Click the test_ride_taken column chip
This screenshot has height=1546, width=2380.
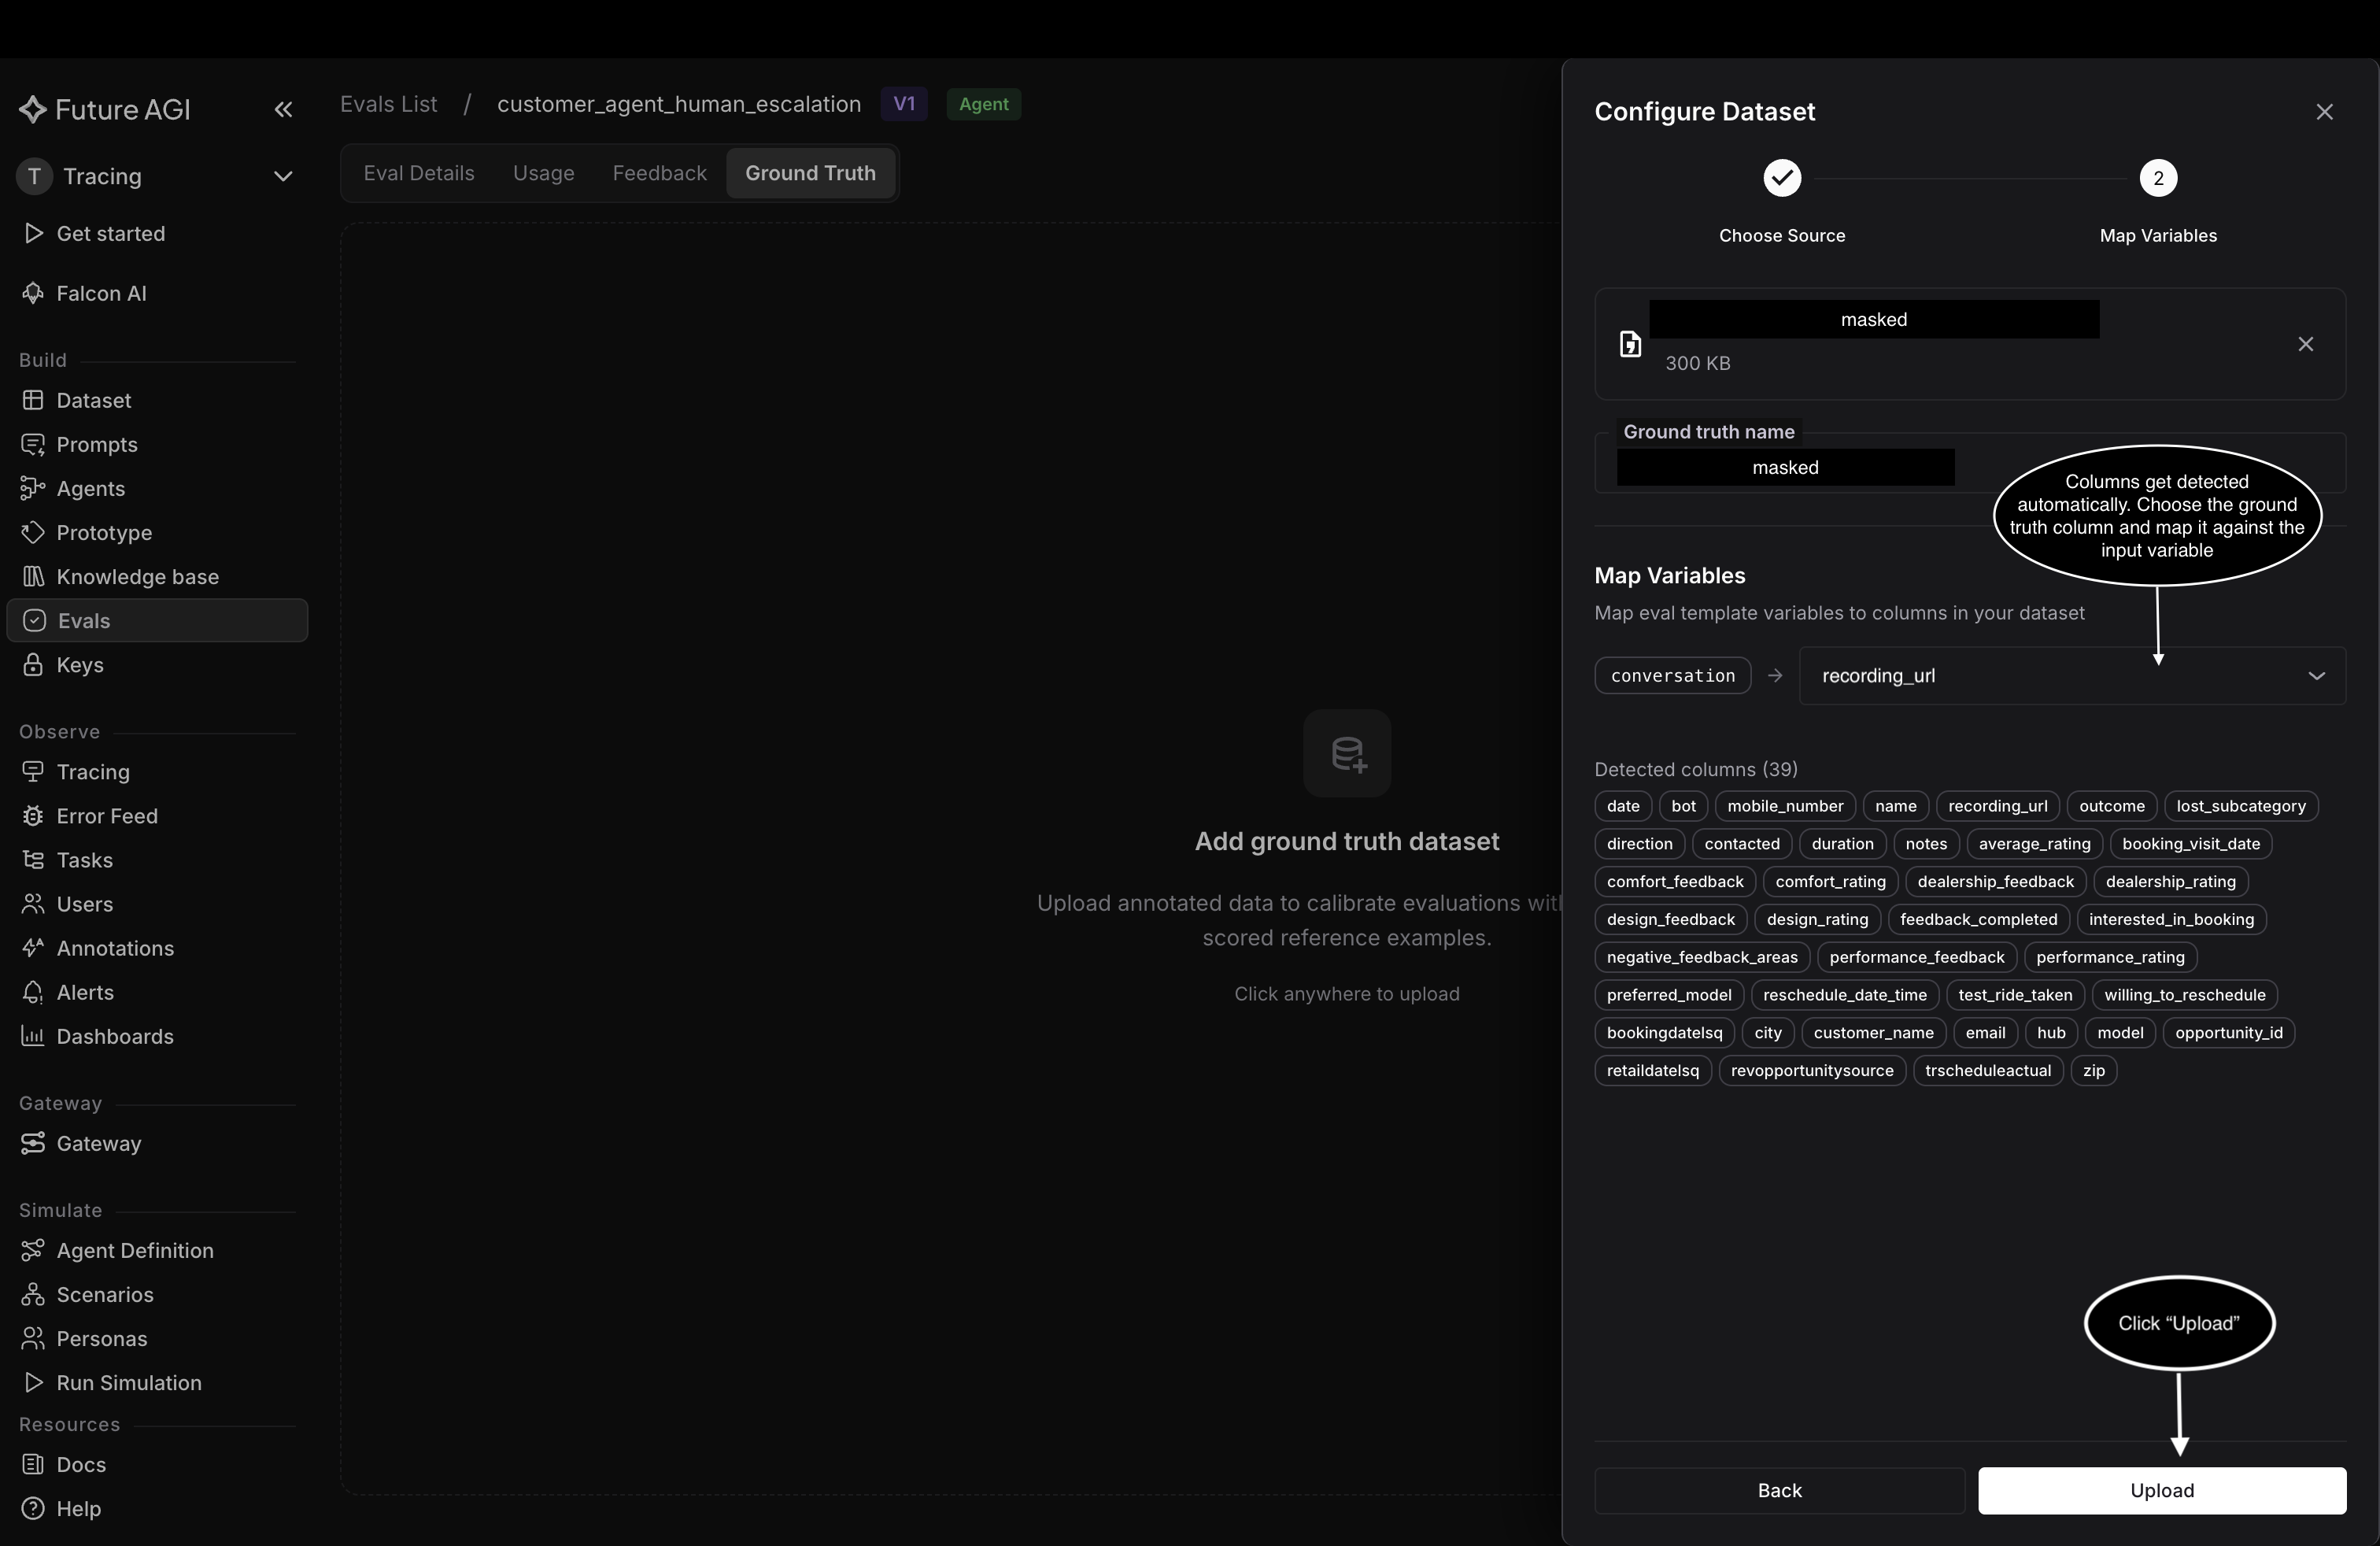point(2015,995)
